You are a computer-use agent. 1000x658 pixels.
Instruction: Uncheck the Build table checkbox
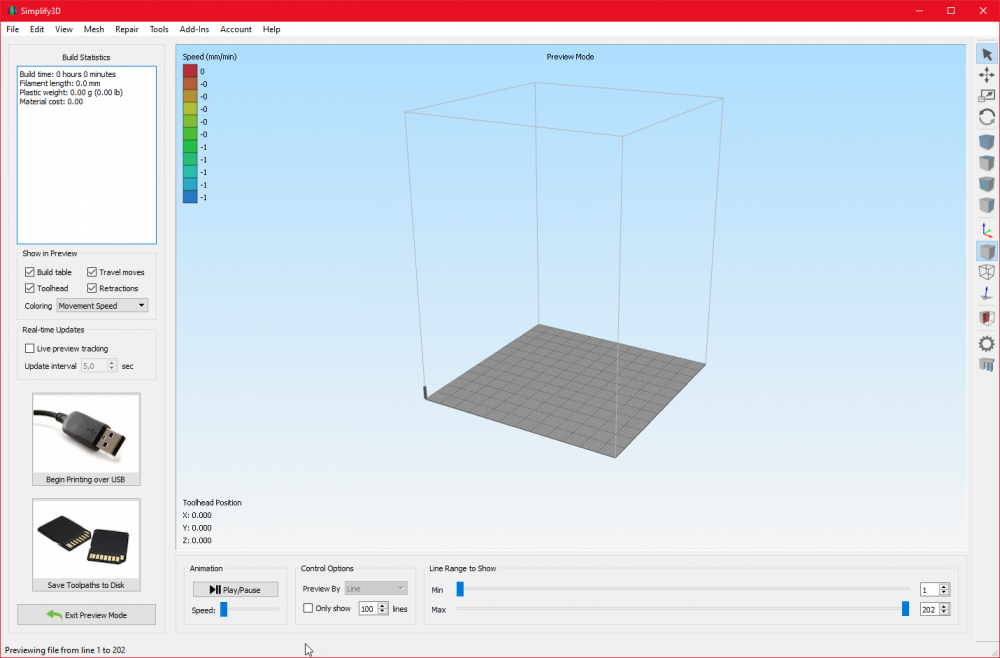coord(29,272)
